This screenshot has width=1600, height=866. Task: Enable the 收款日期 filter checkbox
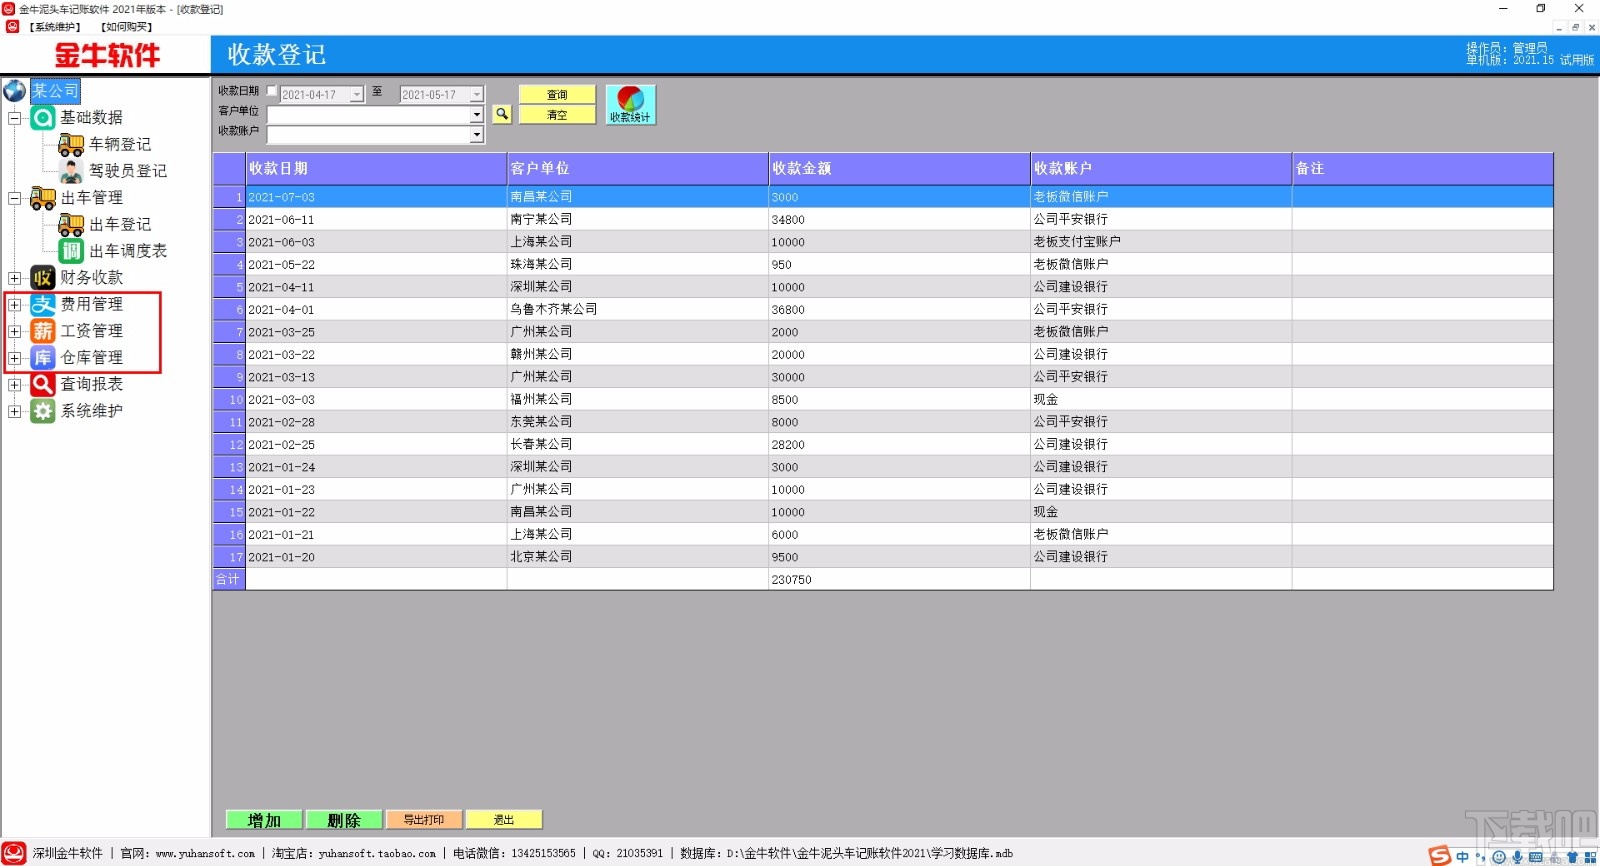[272, 91]
